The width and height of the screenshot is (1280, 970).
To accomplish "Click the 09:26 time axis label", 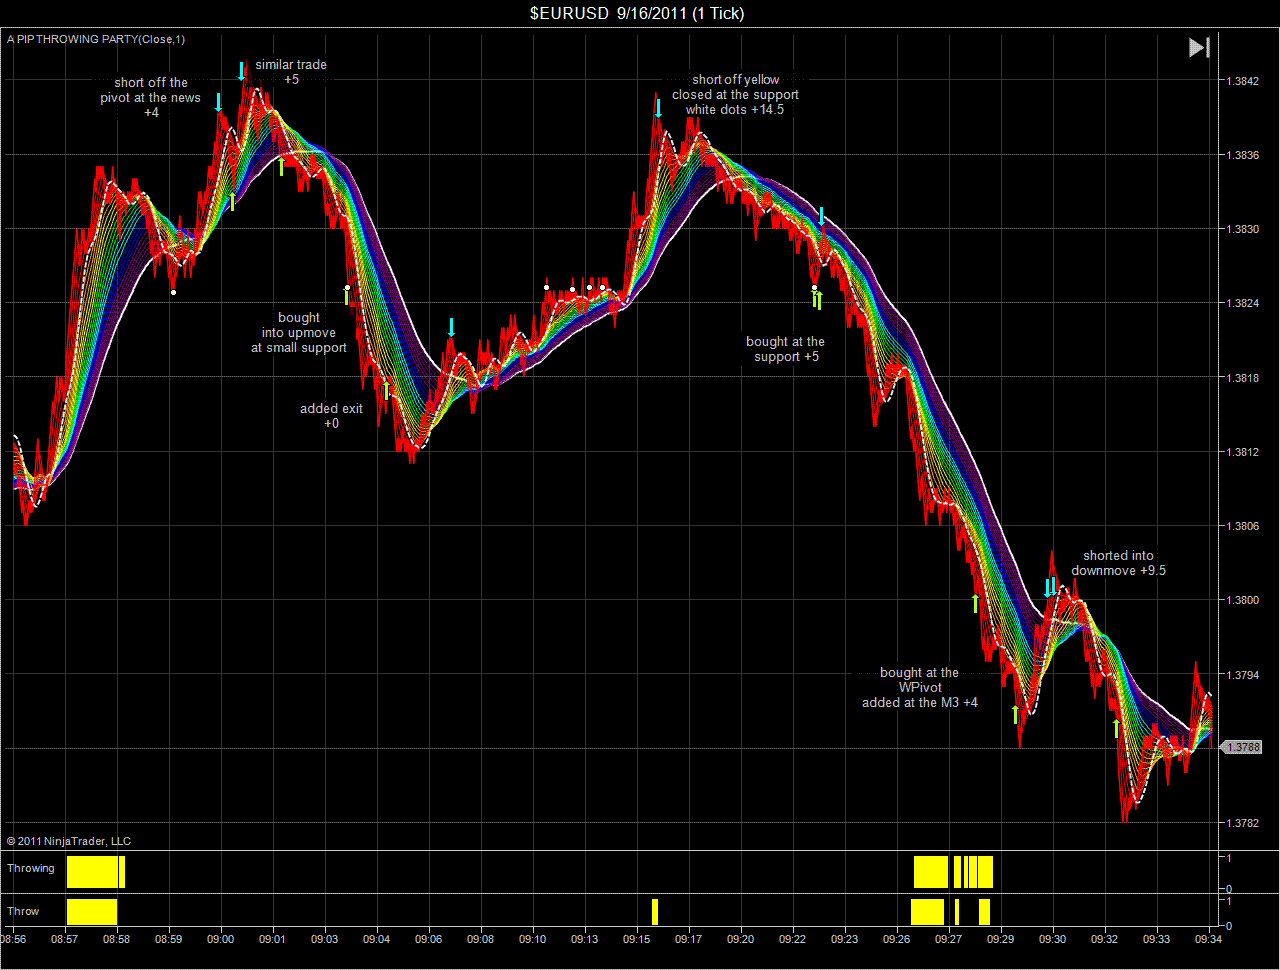I will pyautogui.click(x=896, y=939).
